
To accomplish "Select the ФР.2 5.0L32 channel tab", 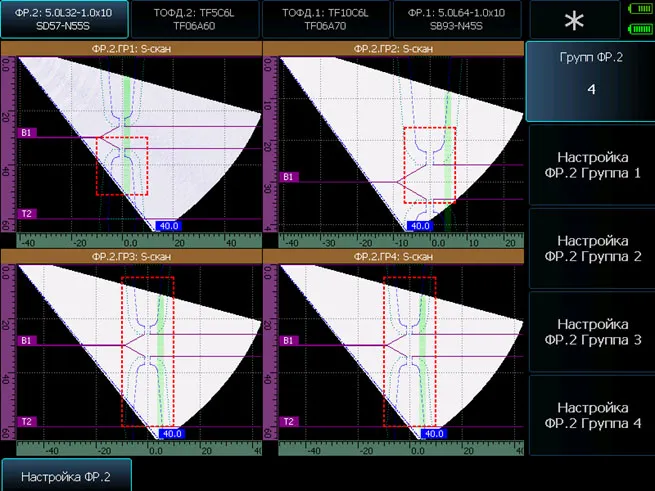I will click(x=65, y=19).
